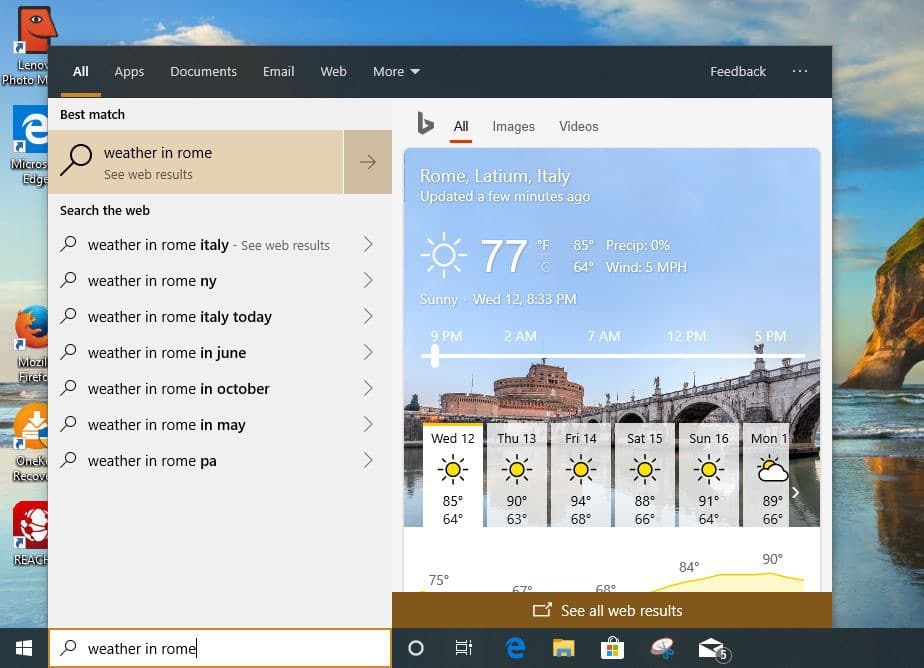This screenshot has height=668, width=924.
Task: Open File Explorer from the taskbar
Action: pyautogui.click(x=563, y=648)
